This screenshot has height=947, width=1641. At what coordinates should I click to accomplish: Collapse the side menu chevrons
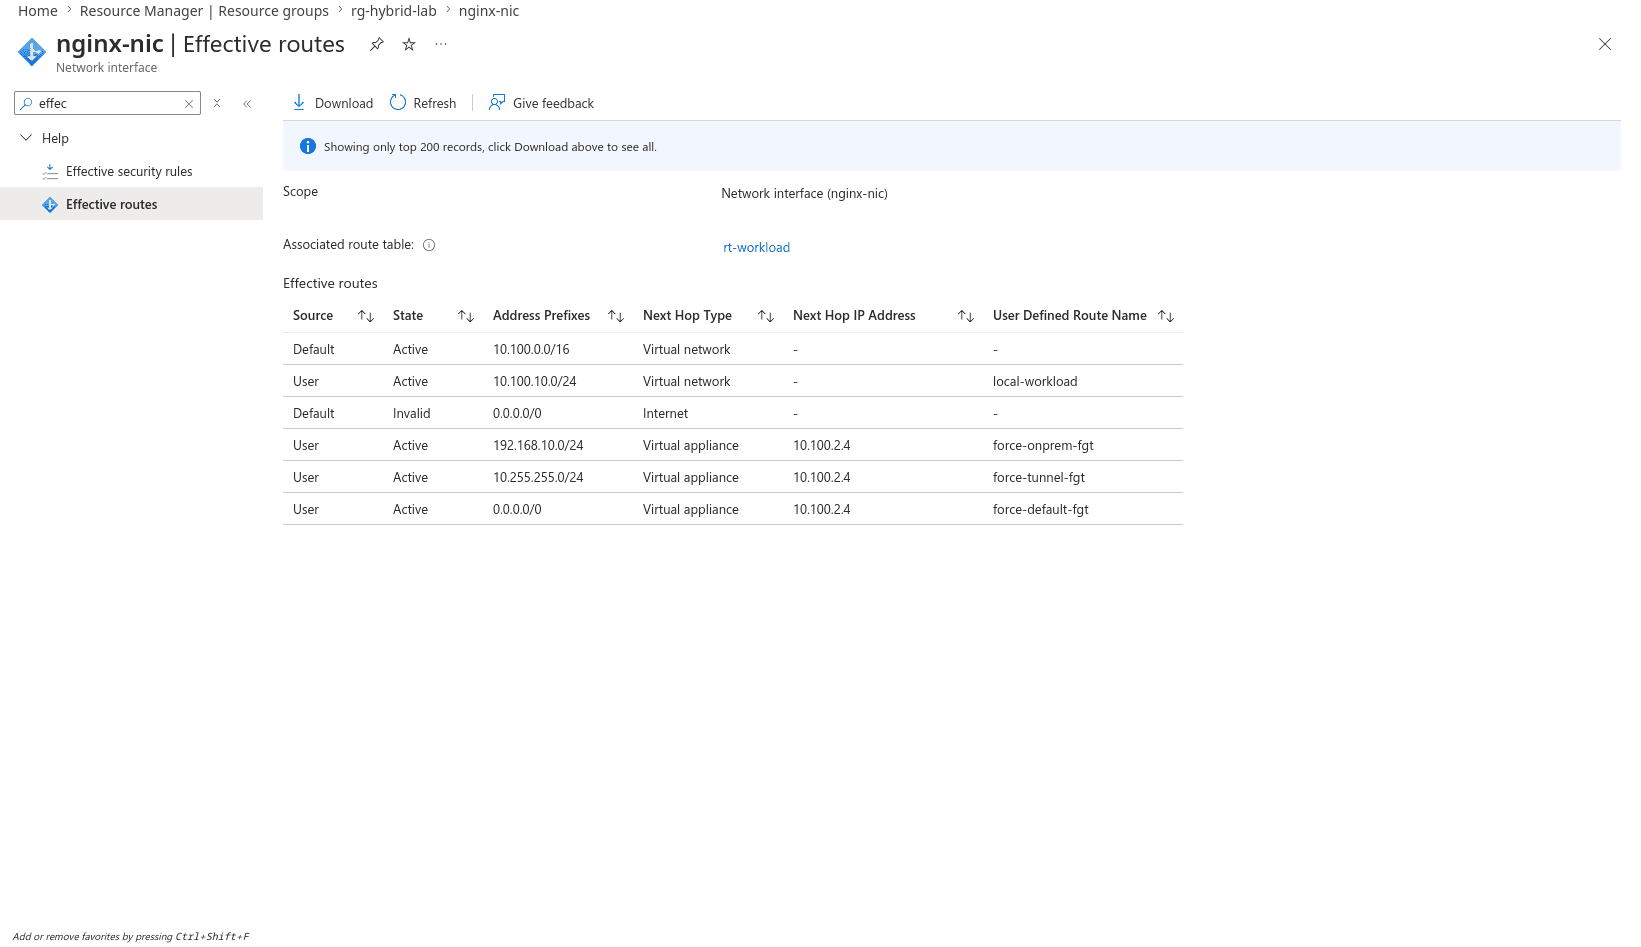247,103
